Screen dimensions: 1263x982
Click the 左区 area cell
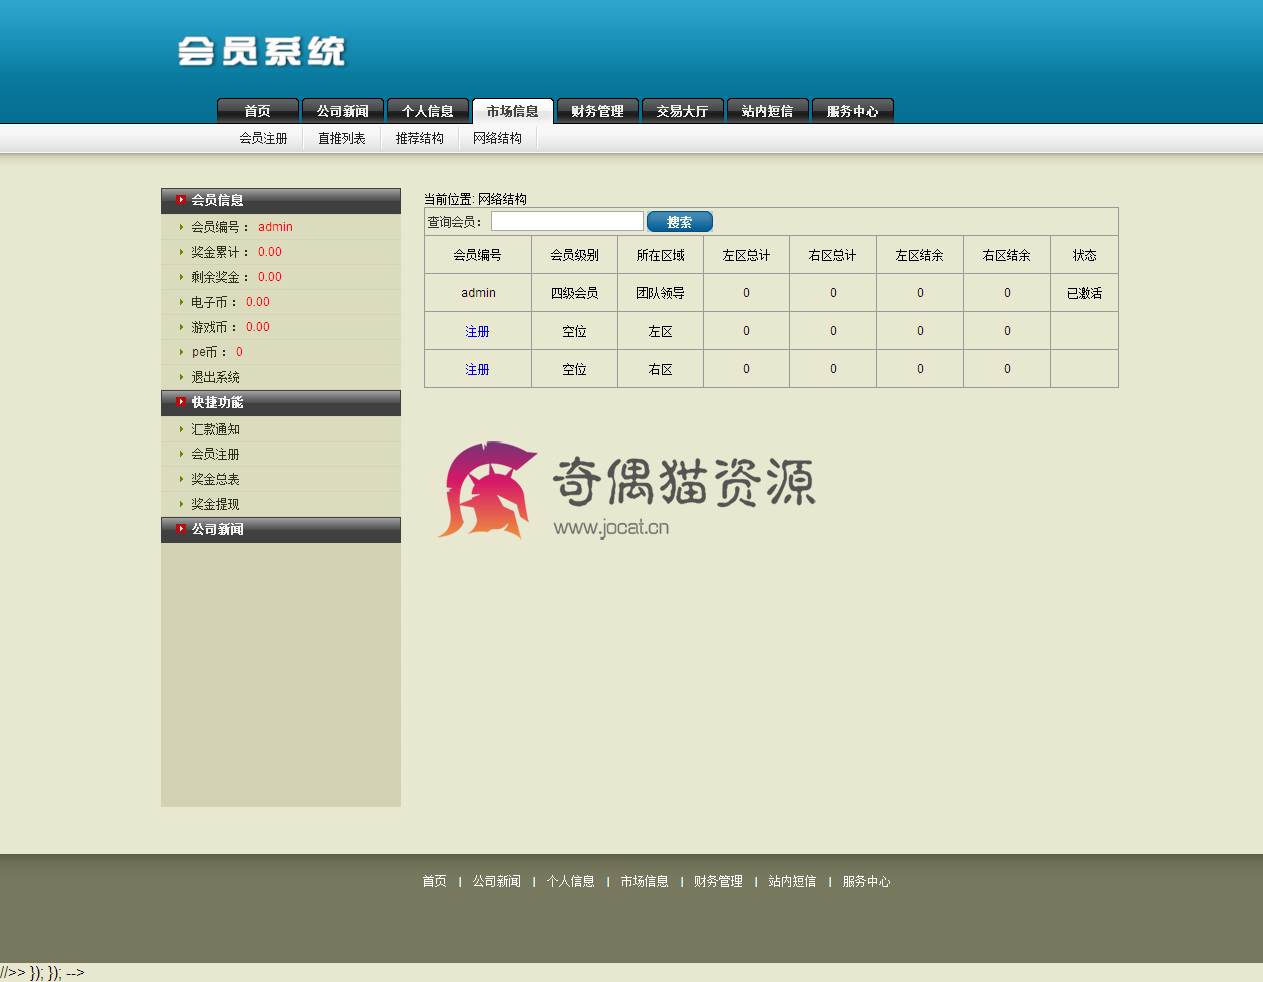tap(661, 331)
